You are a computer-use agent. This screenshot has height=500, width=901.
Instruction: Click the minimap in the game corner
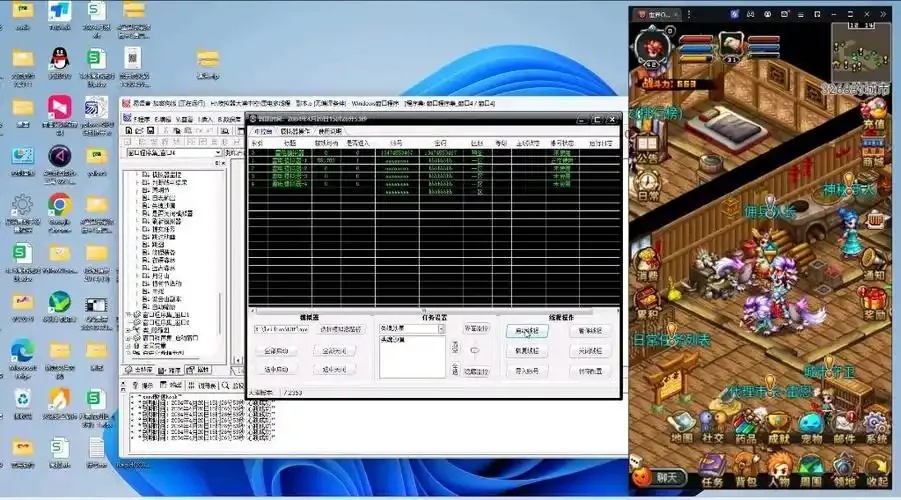(x=860, y=53)
